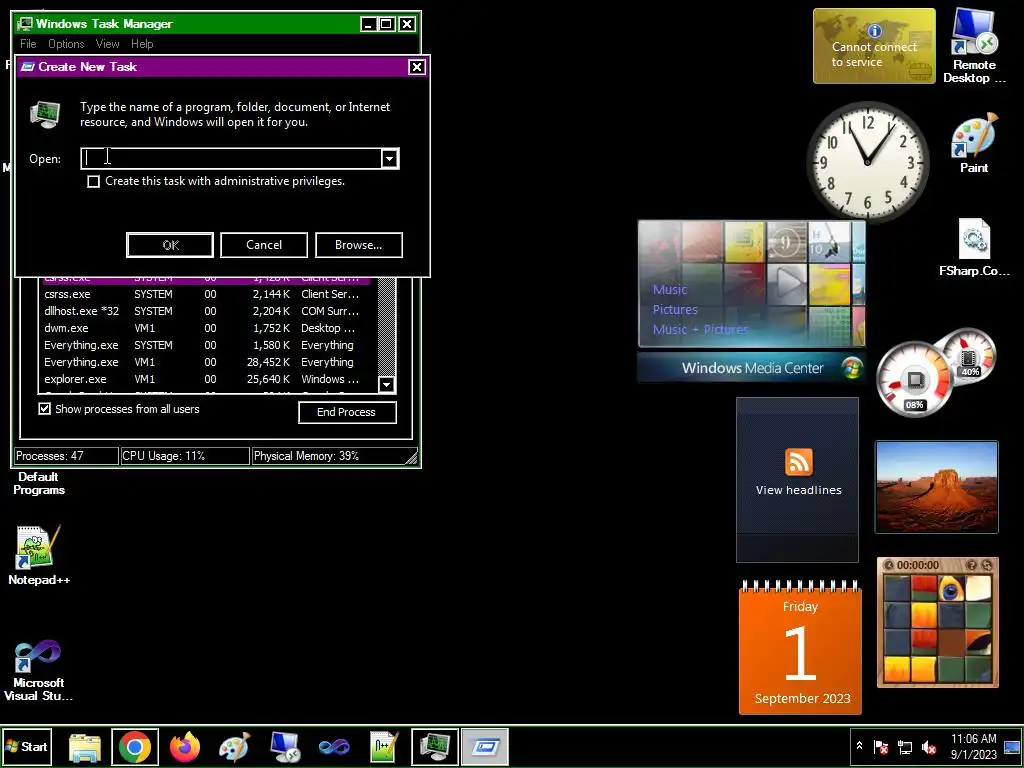Screen dimensions: 1024x768
Task: Select the dwm.exe process row
Action: click(x=208, y=328)
